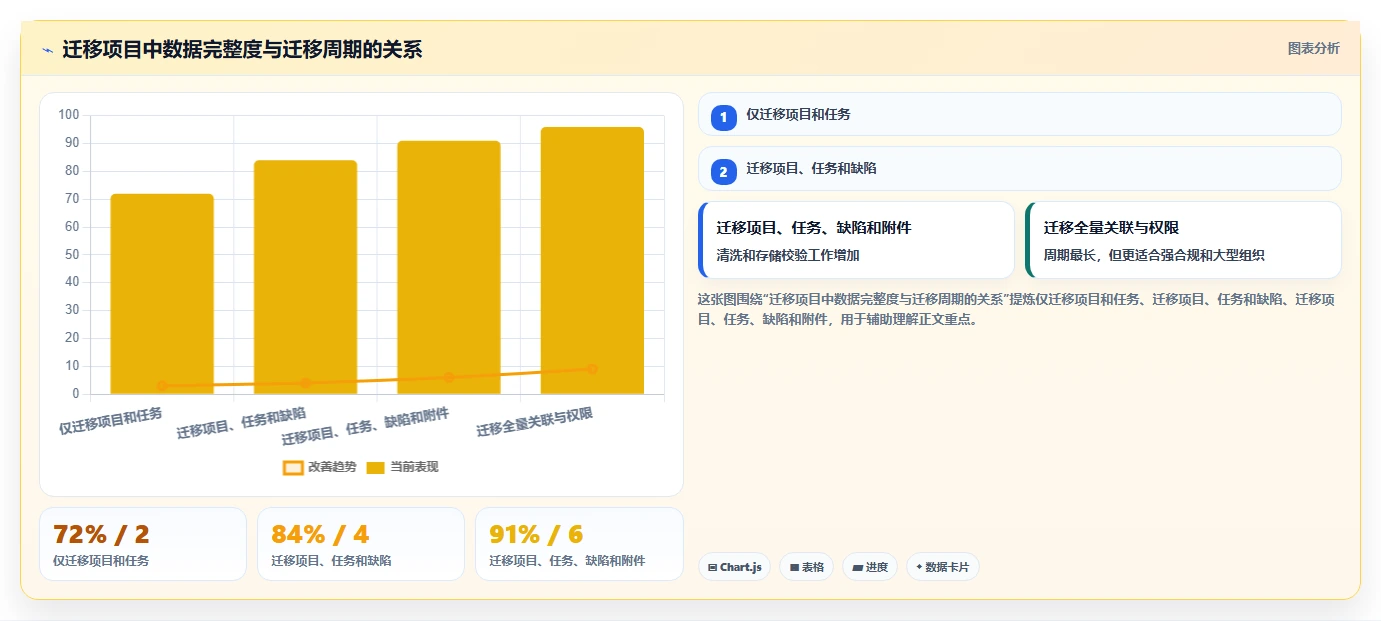Click the numbered badge 2 icon
Viewport: 1381px width, 621px height.
tap(723, 171)
